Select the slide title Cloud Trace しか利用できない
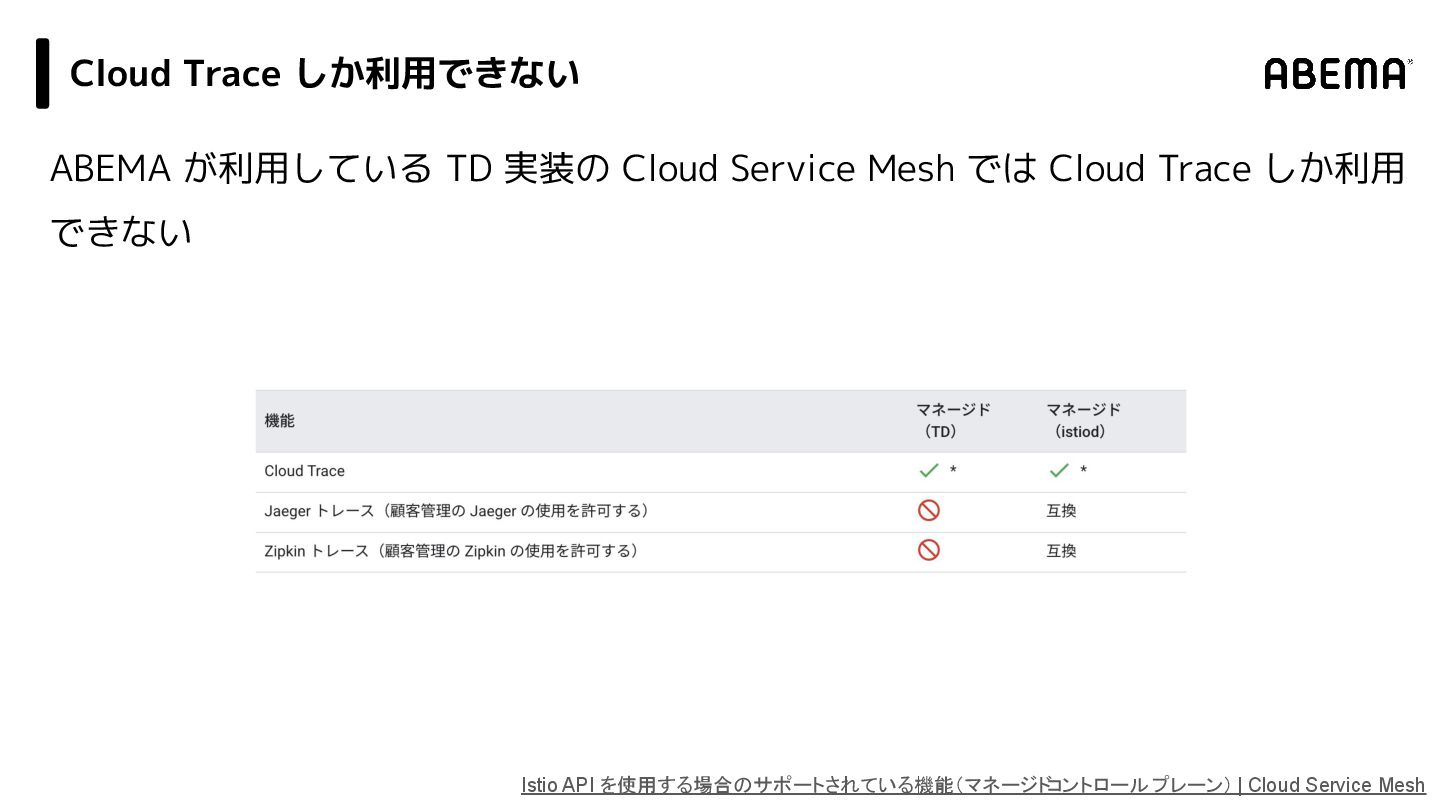Viewport: 1440px width, 810px height. pos(324,74)
